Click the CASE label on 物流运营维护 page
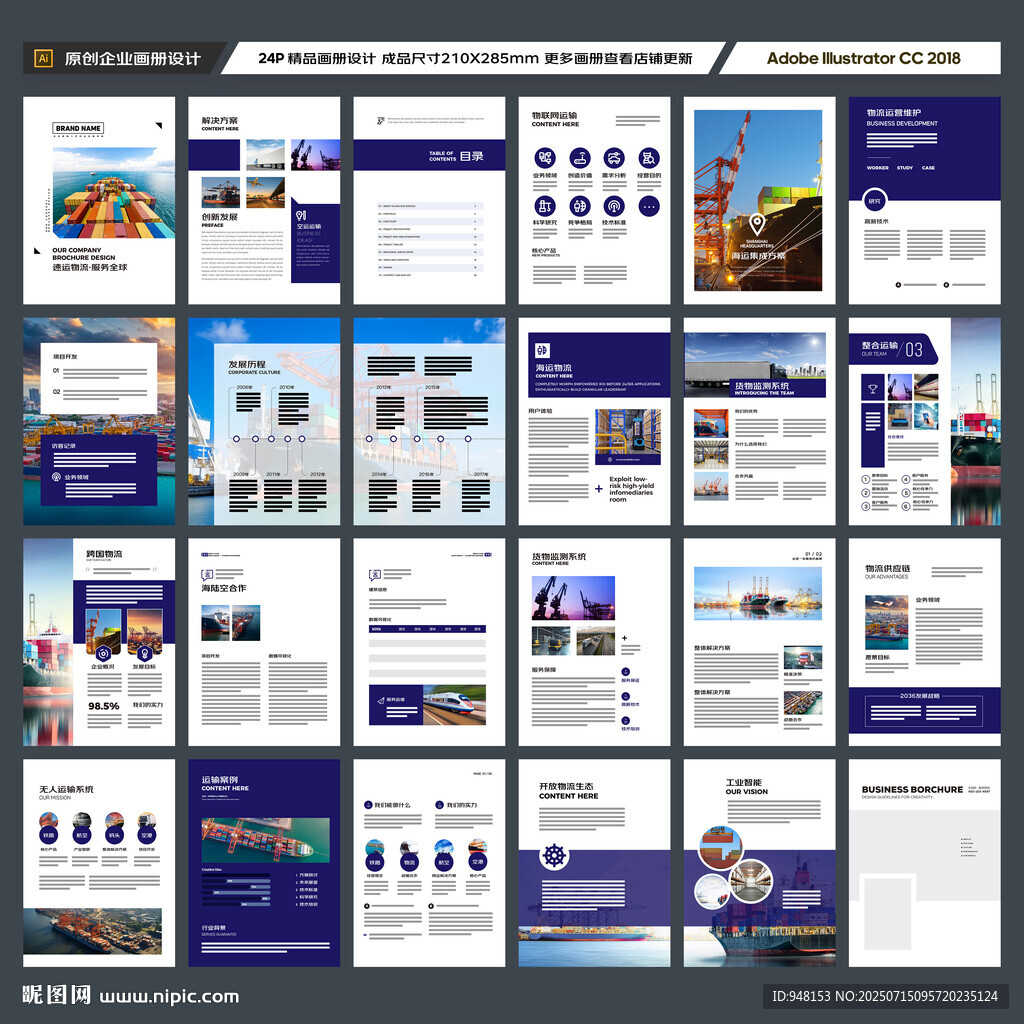Image resolution: width=1024 pixels, height=1024 pixels. (928, 168)
